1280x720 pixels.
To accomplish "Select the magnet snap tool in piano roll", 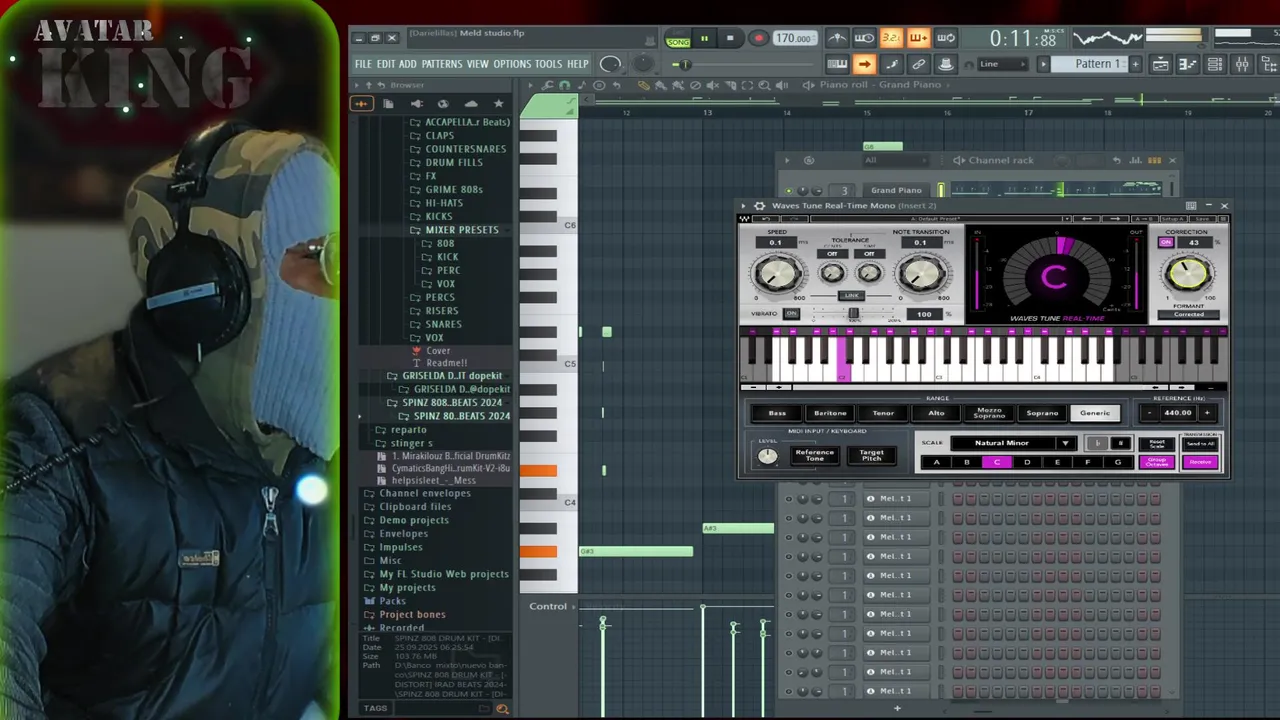I will (x=565, y=85).
